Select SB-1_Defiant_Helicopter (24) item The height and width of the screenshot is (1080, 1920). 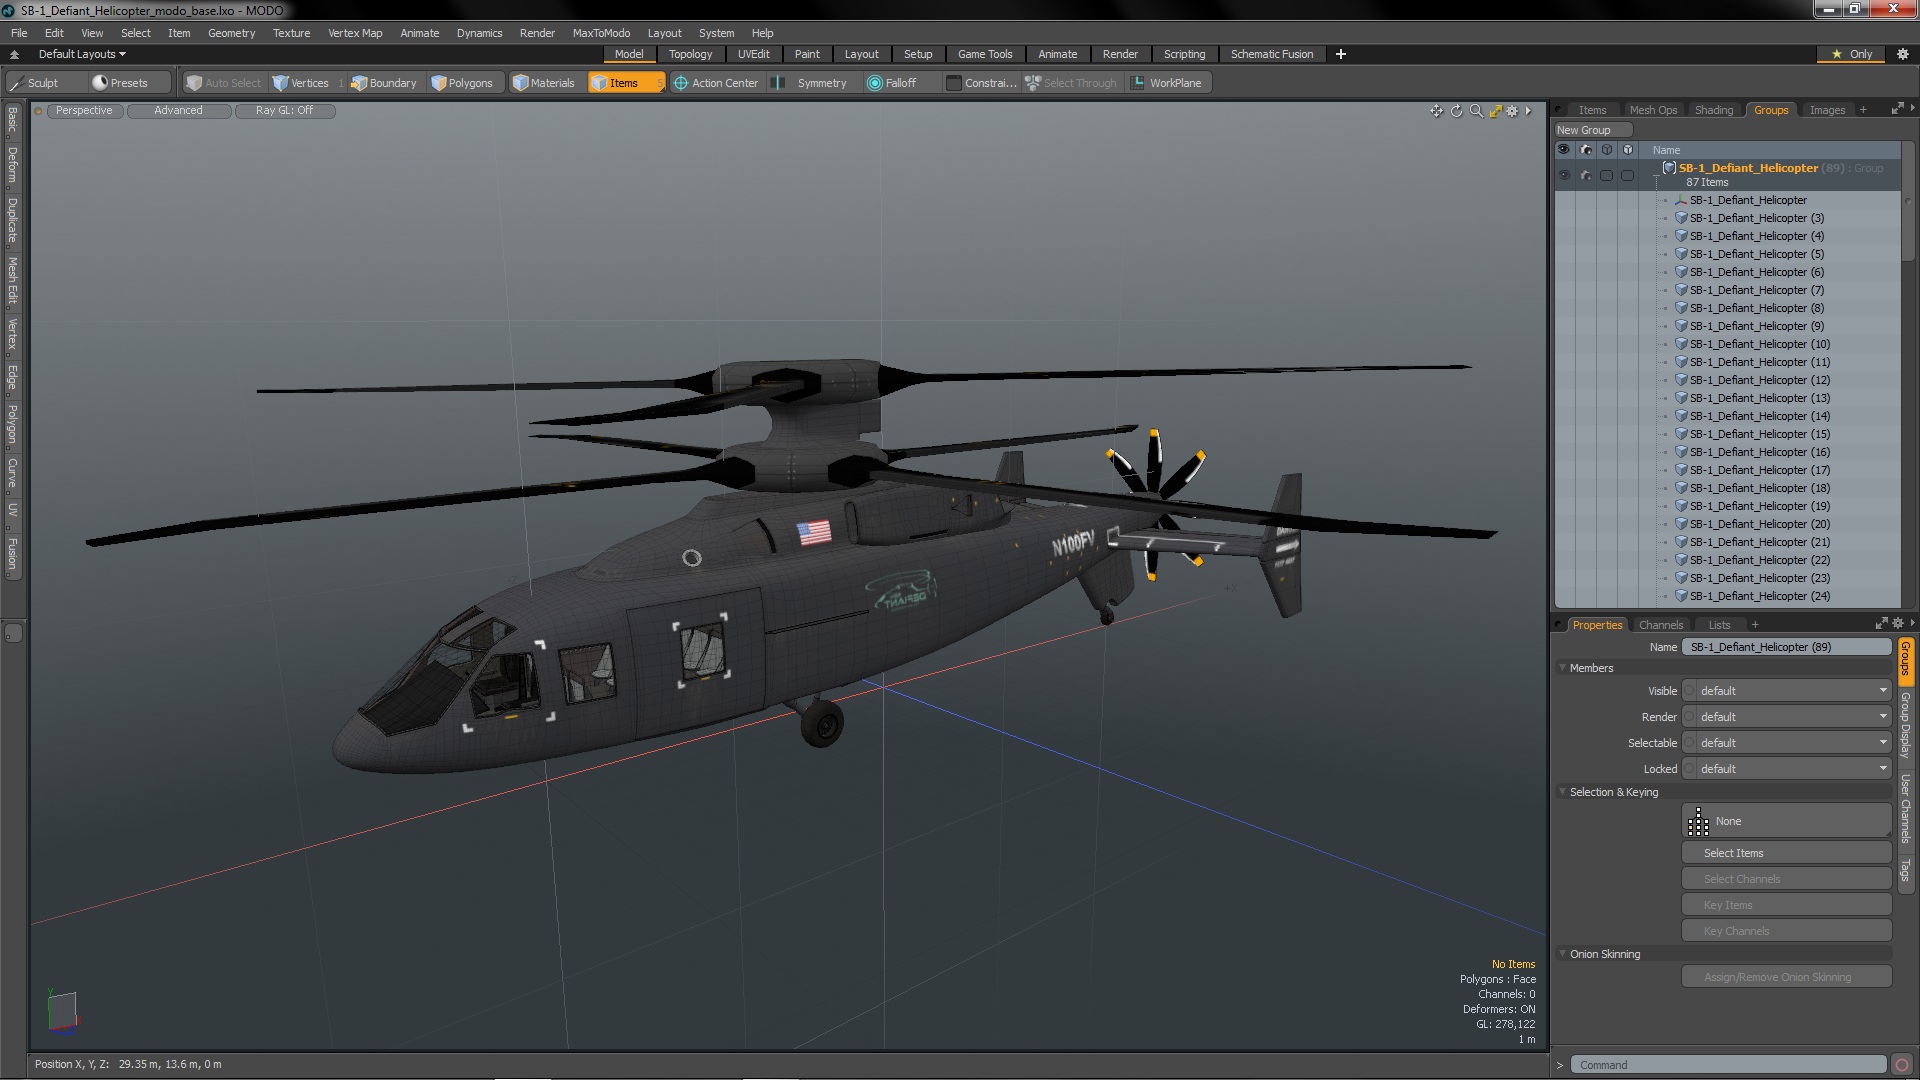point(1760,596)
